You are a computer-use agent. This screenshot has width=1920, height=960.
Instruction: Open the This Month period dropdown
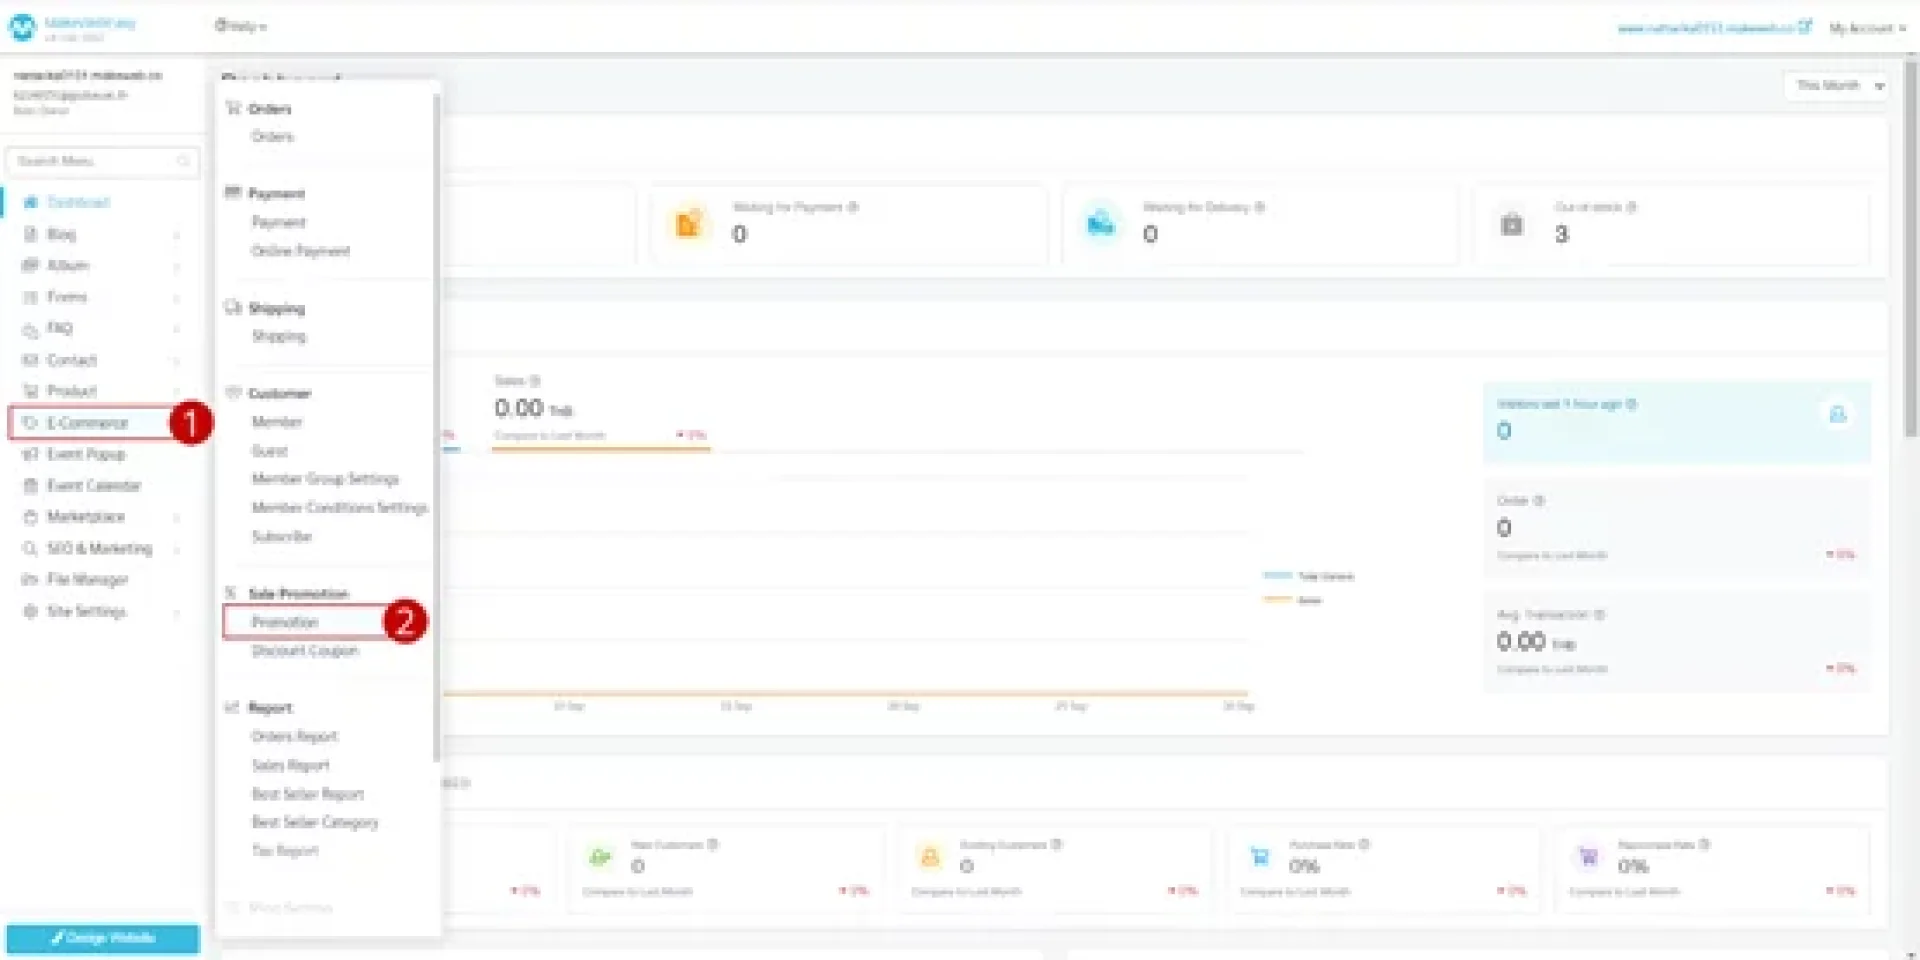(1838, 86)
